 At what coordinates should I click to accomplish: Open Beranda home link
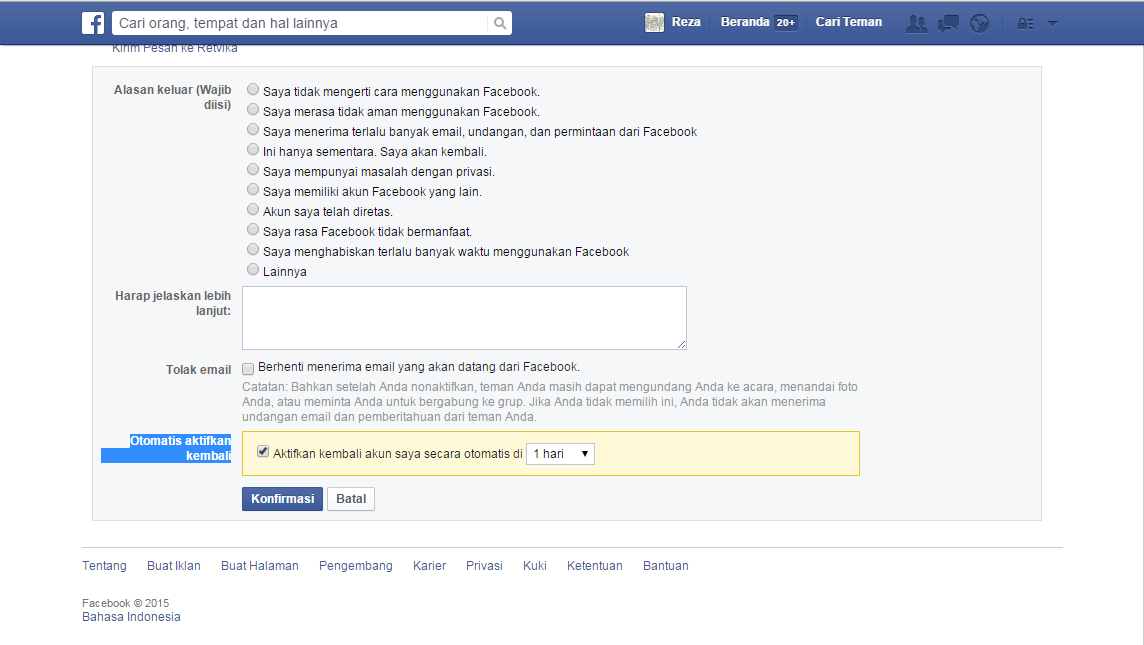[x=745, y=22]
